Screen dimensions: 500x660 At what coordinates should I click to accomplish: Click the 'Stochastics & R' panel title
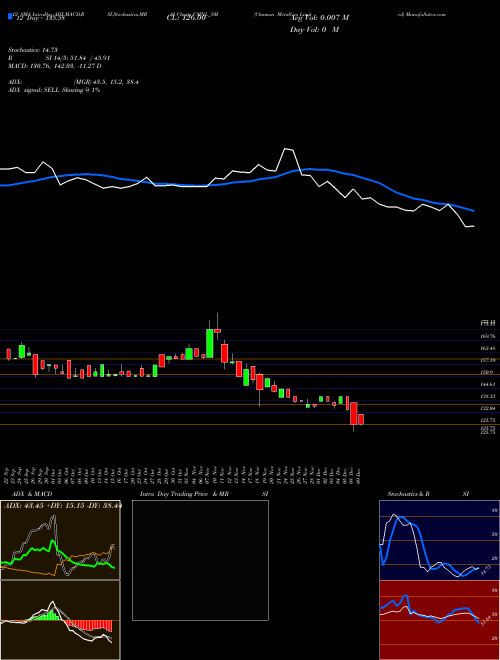[408, 494]
